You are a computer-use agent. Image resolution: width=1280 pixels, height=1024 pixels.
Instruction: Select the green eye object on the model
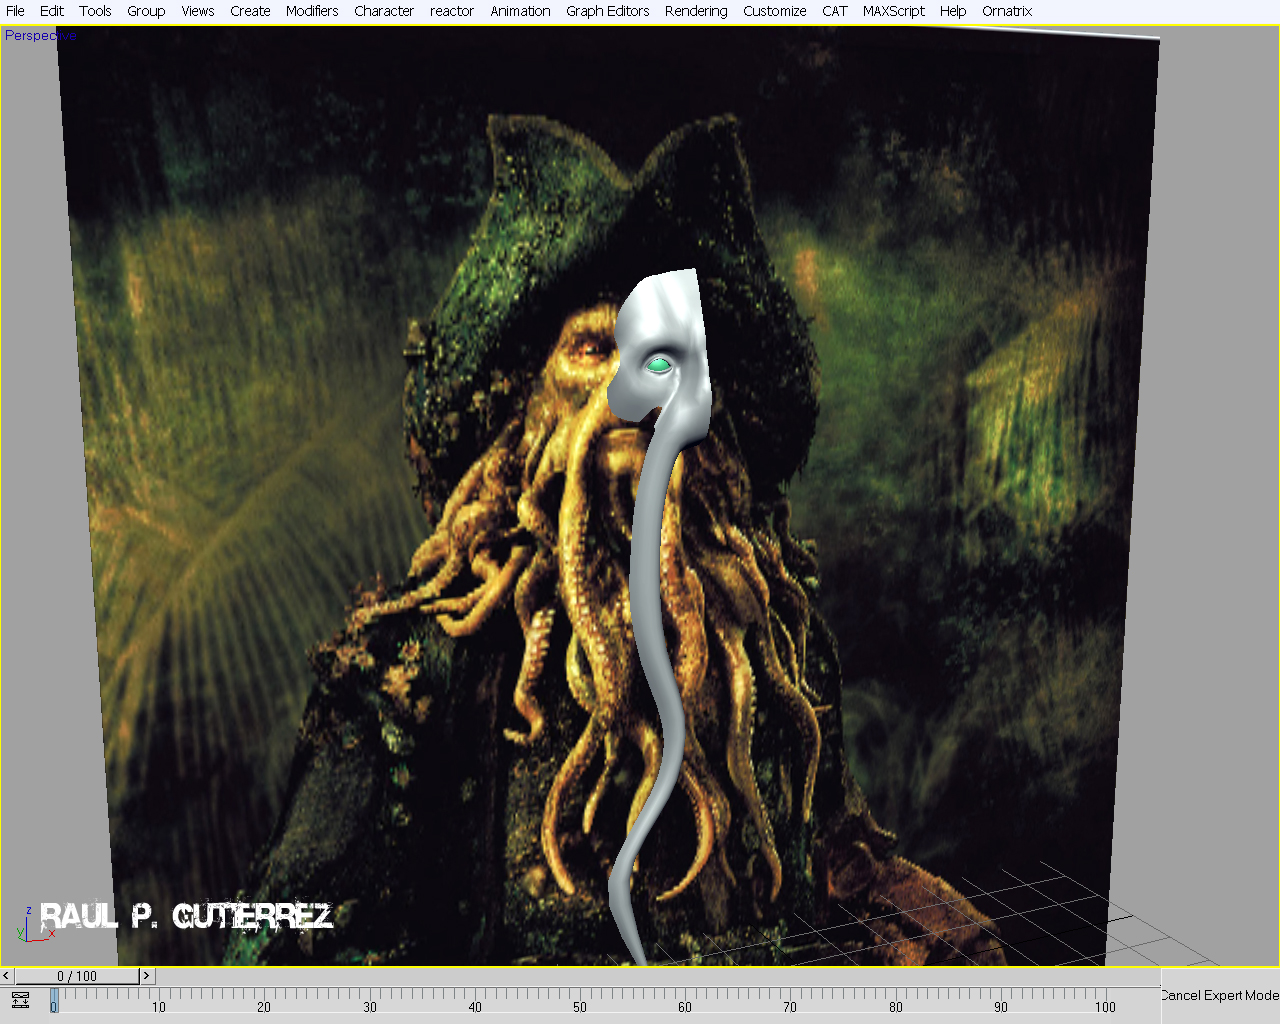click(658, 365)
